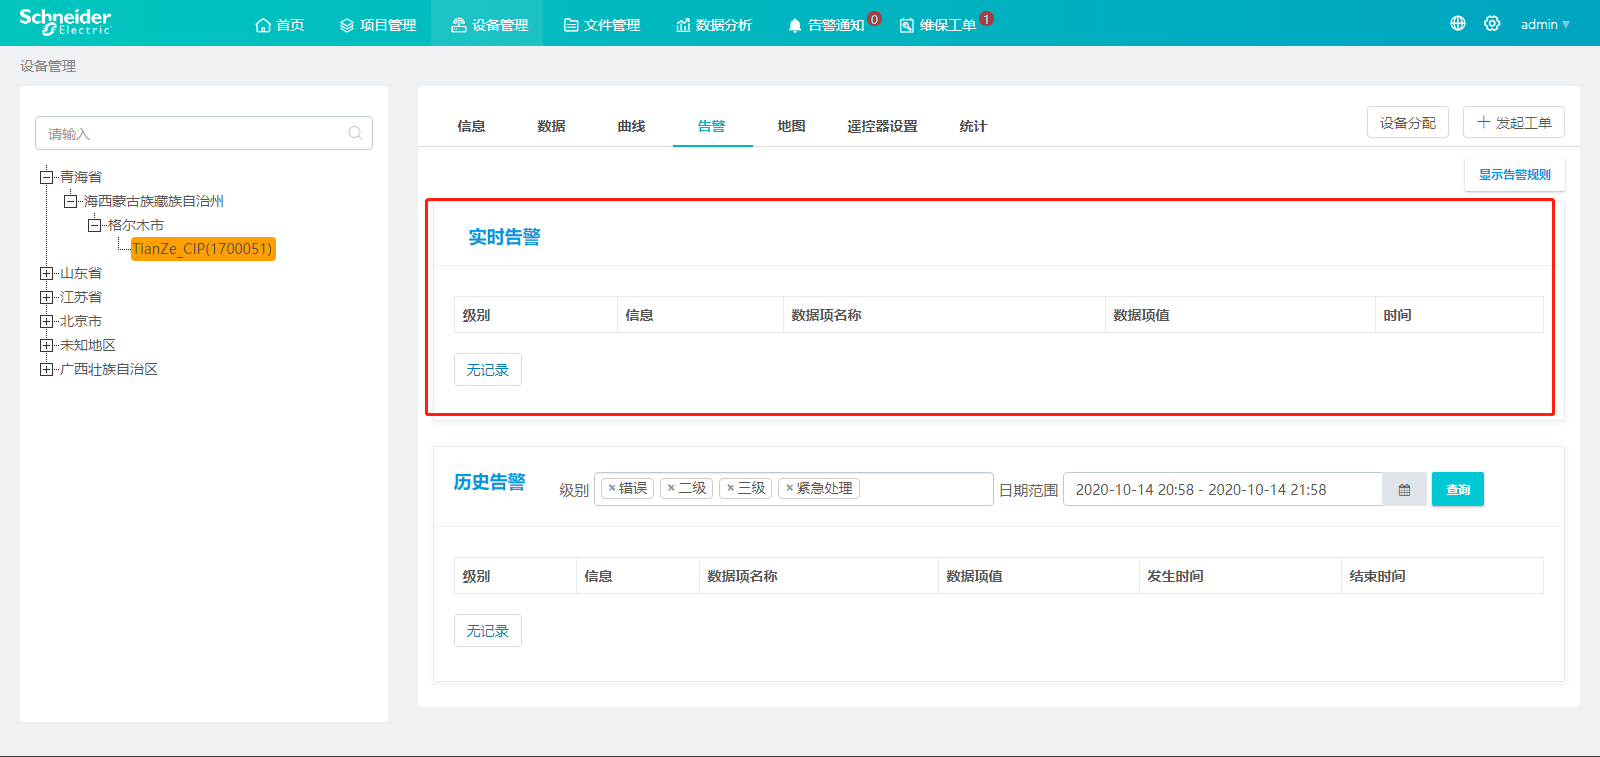The width and height of the screenshot is (1600, 757).
Task: Remove the 二级 level tag
Action: tap(671, 488)
